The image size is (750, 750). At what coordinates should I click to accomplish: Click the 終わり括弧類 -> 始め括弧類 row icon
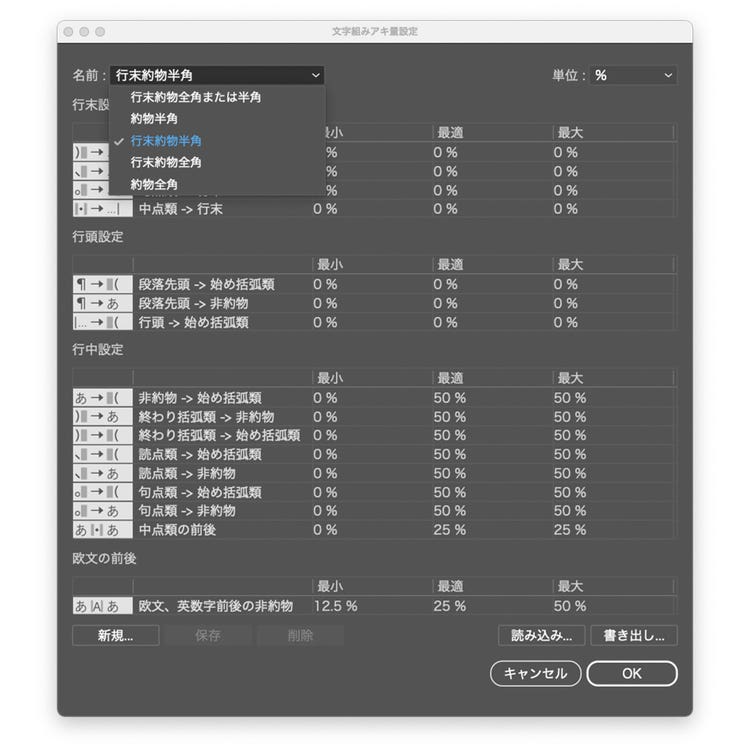click(102, 435)
